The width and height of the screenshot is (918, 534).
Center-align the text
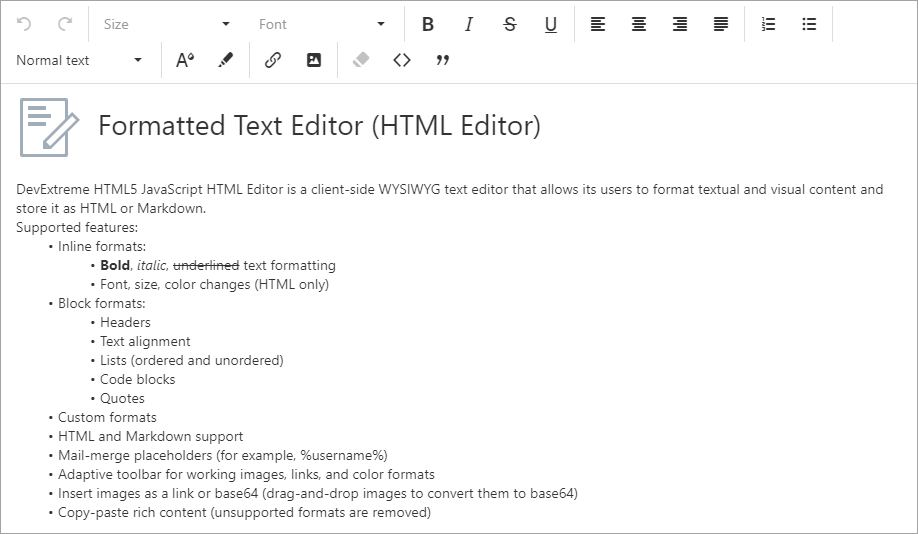click(639, 24)
